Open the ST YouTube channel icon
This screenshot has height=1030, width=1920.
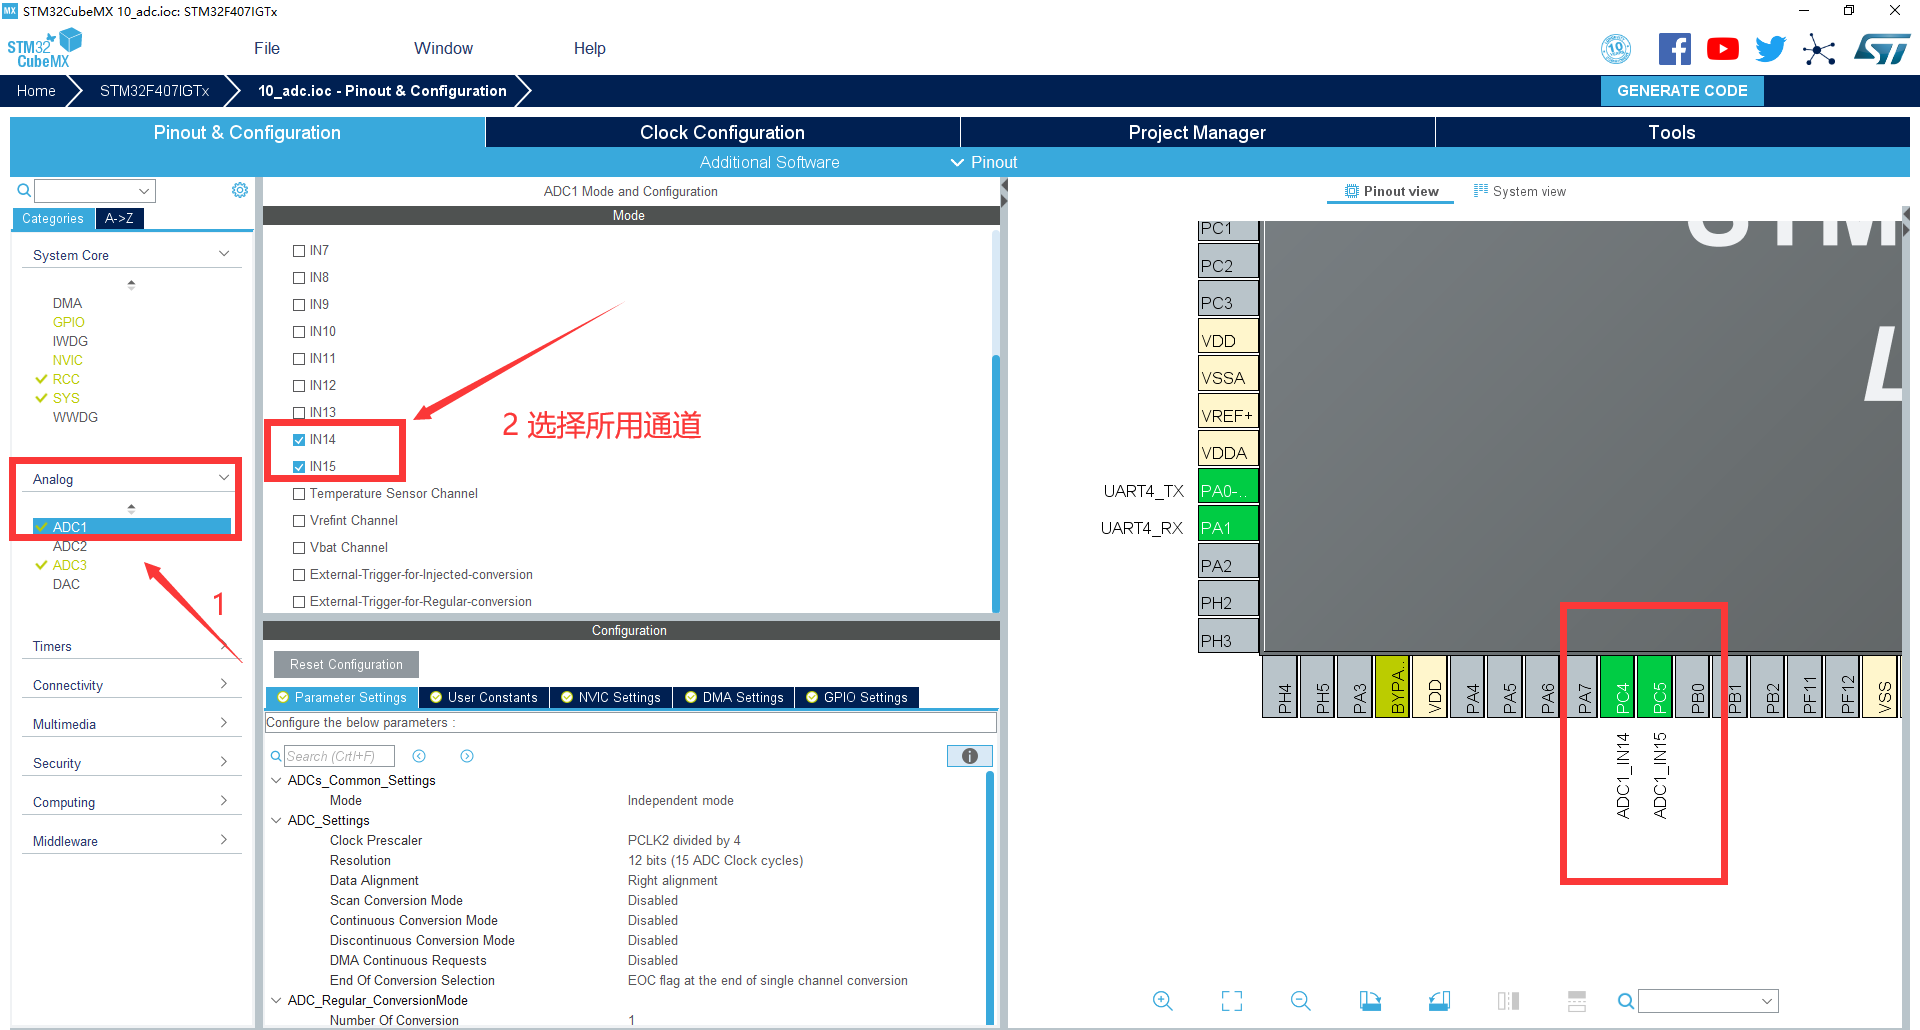pyautogui.click(x=1722, y=49)
